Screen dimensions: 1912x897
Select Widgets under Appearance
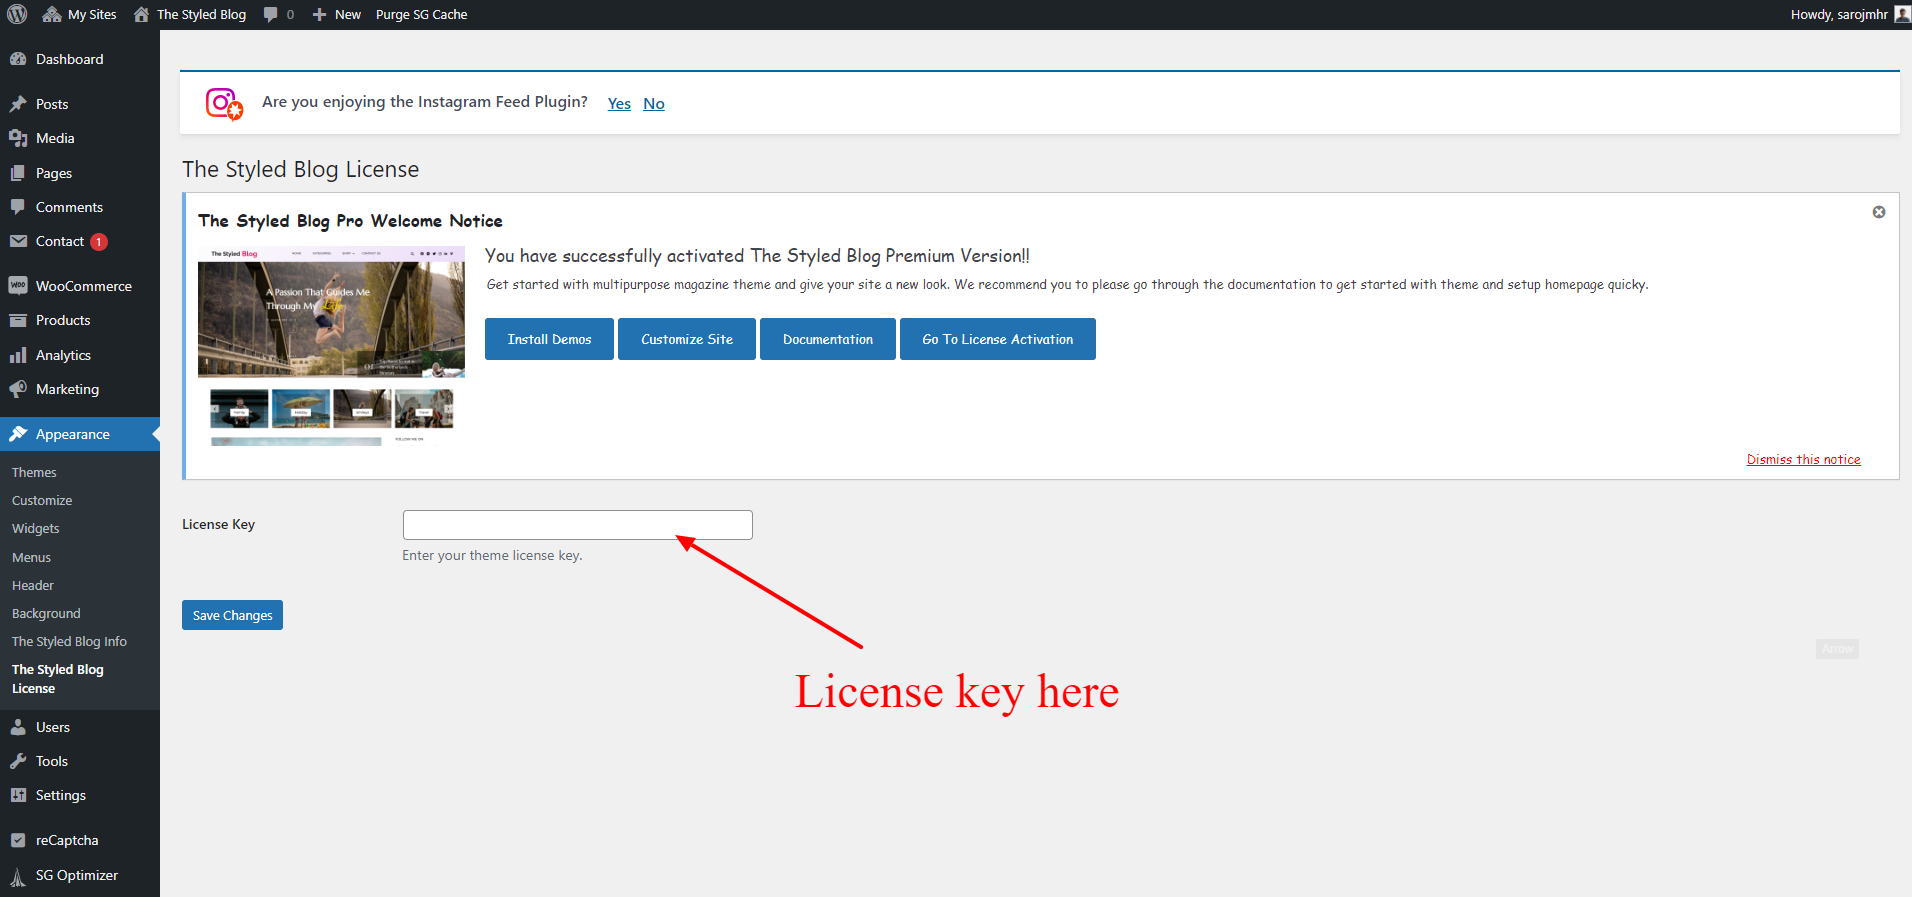(36, 528)
